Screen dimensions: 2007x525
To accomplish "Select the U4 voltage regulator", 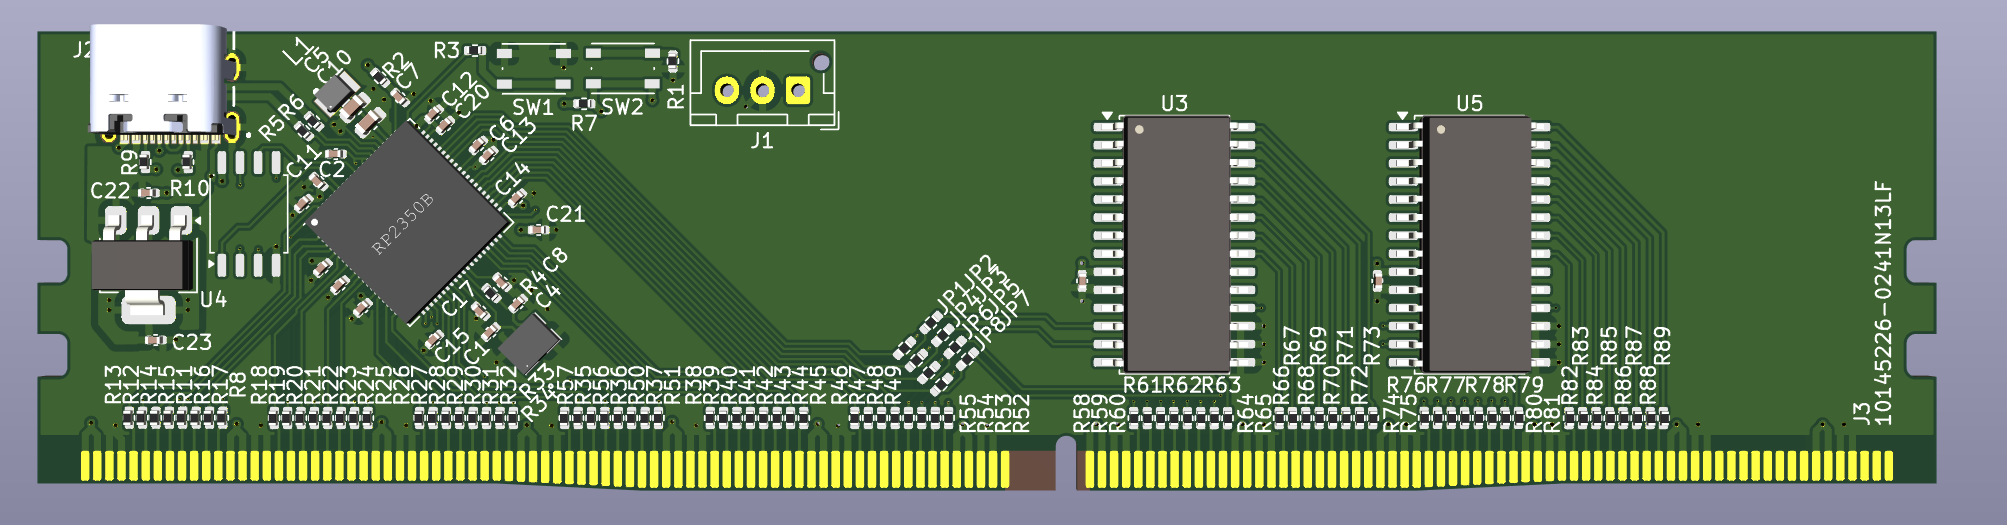I will pos(142,267).
